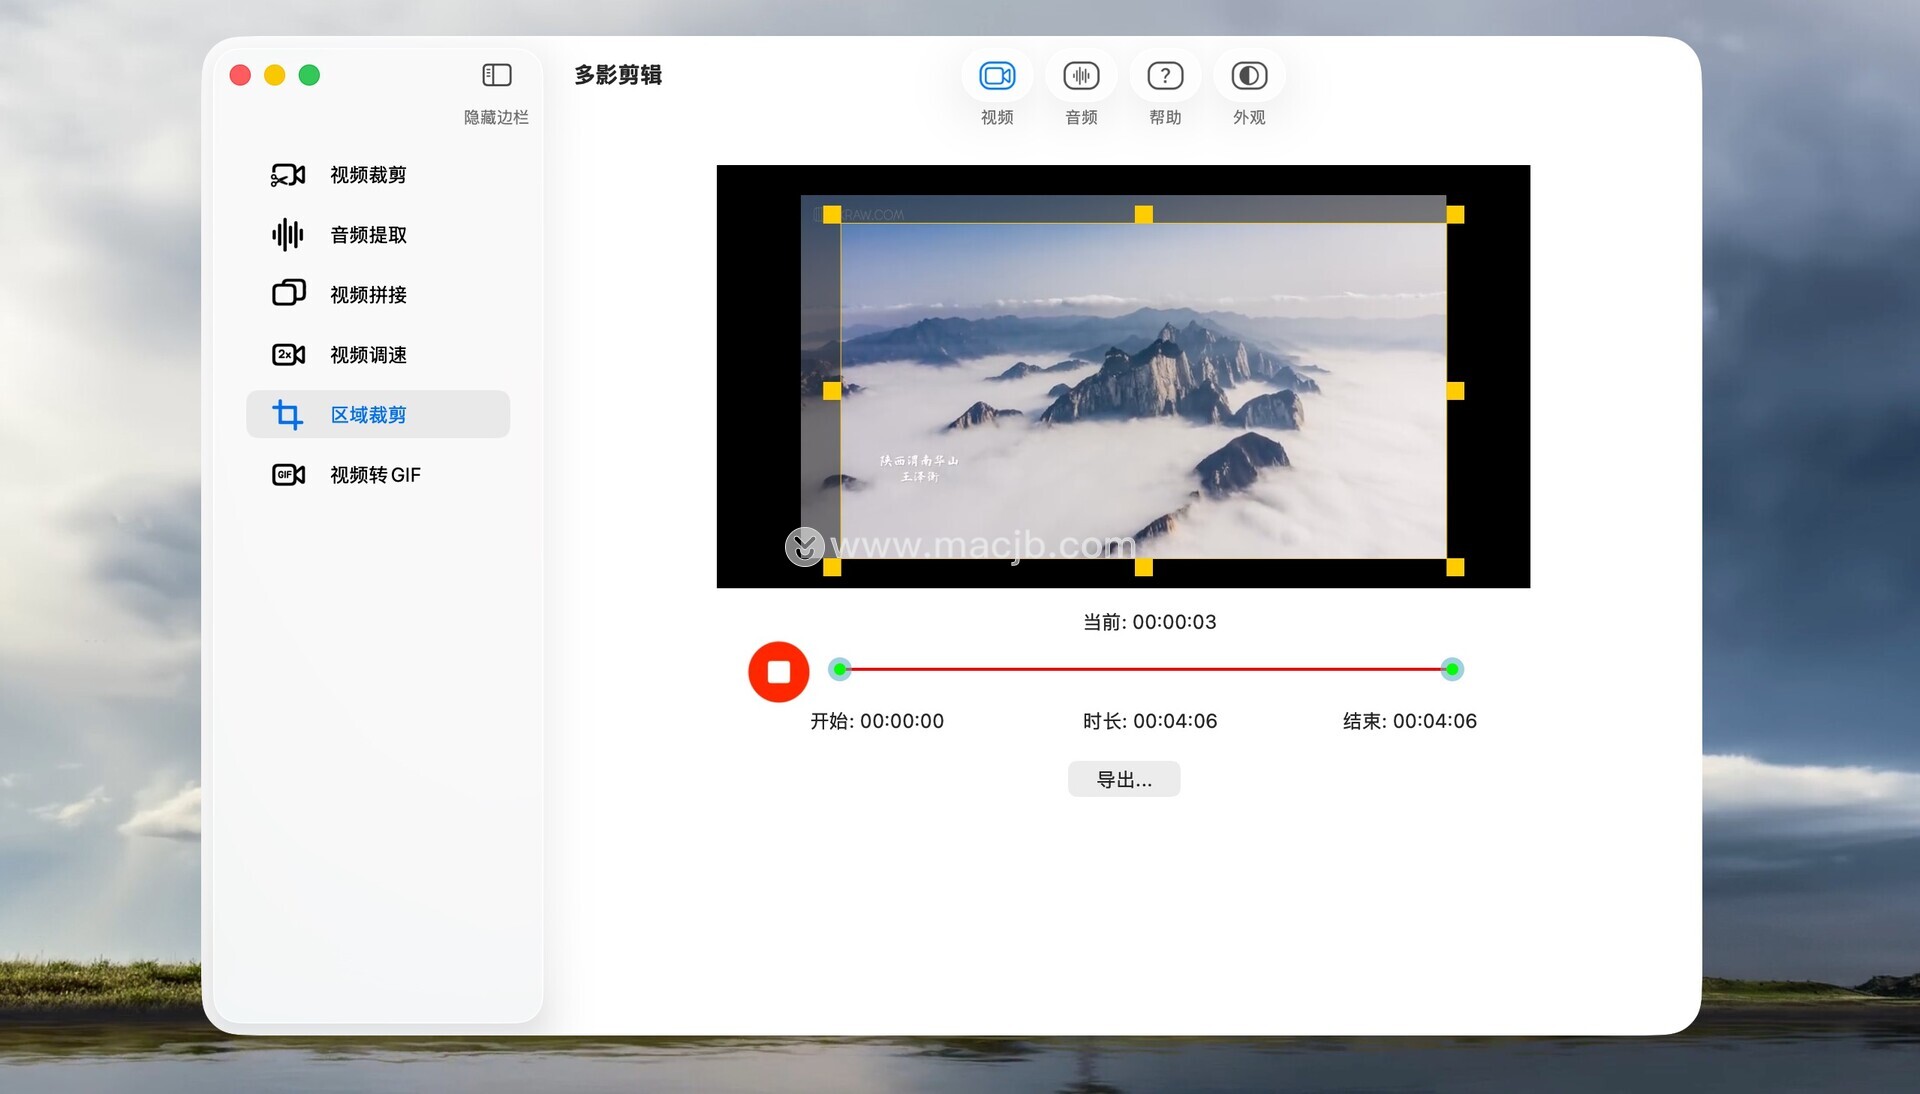Click the area crop icon
The image size is (1920, 1094).
[x=288, y=414]
